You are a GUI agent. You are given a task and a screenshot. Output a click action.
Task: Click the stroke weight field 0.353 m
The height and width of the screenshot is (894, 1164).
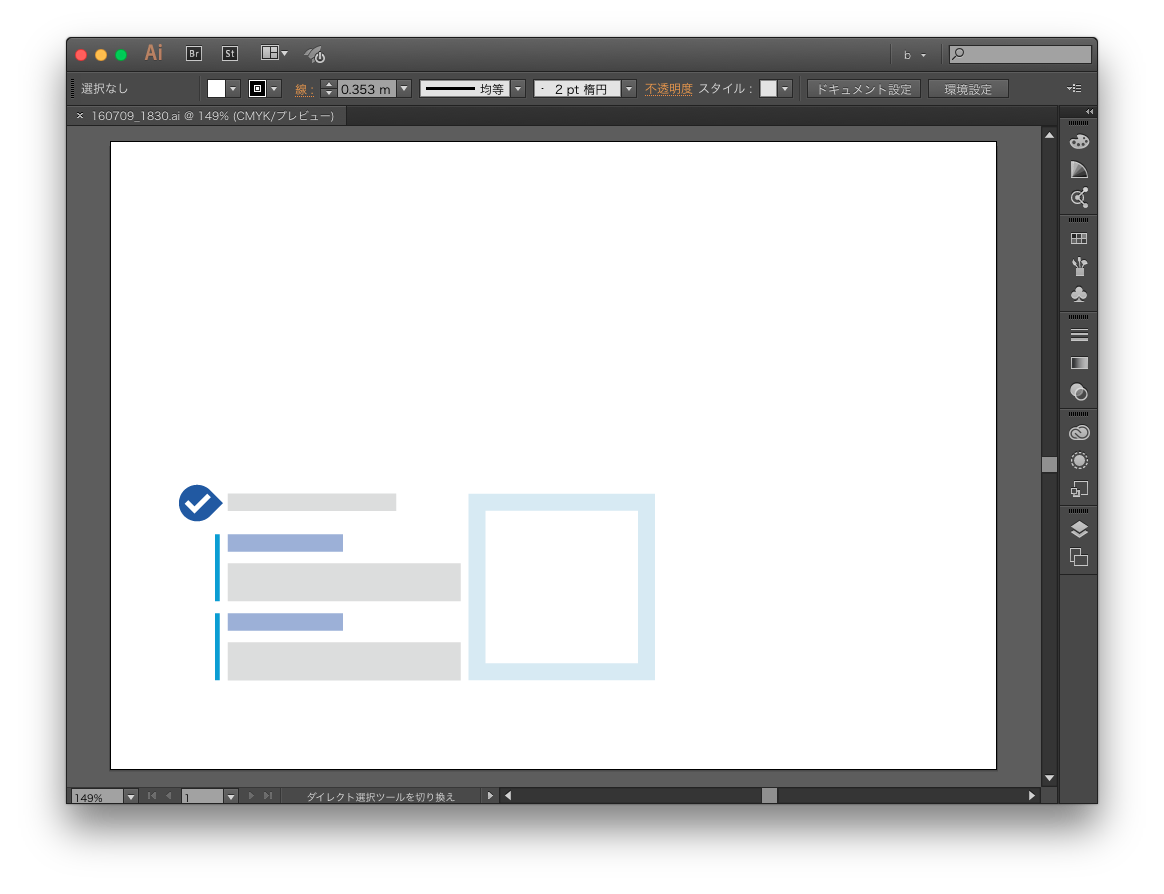point(367,89)
